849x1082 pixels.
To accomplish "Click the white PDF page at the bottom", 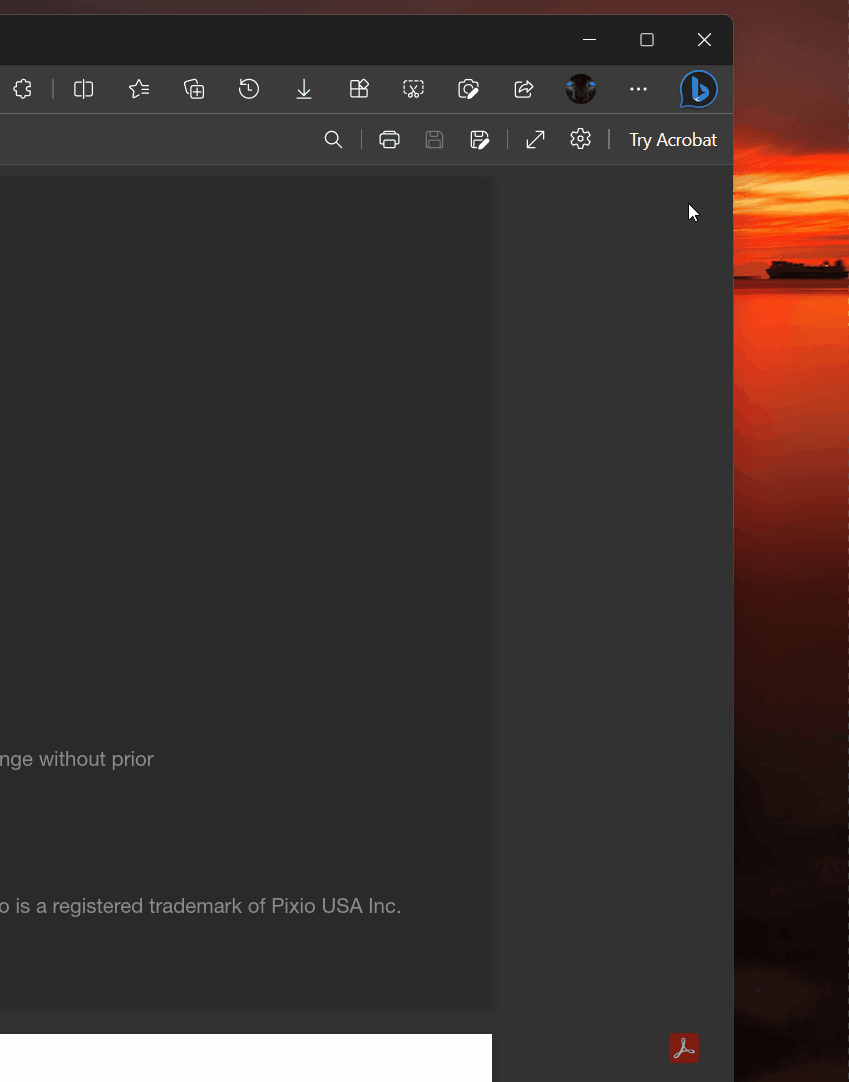I will point(246,1058).
